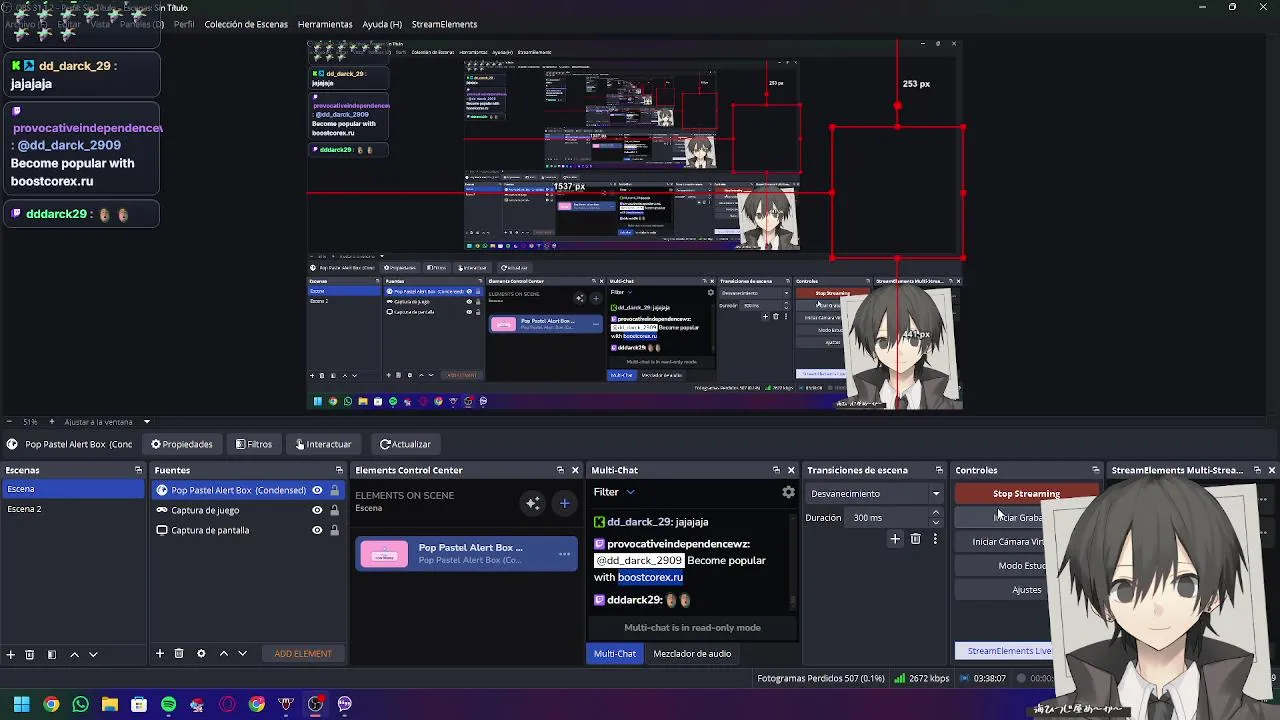The width and height of the screenshot is (1280, 720).
Task: Close the Elements Control Center panel
Action: (575, 470)
